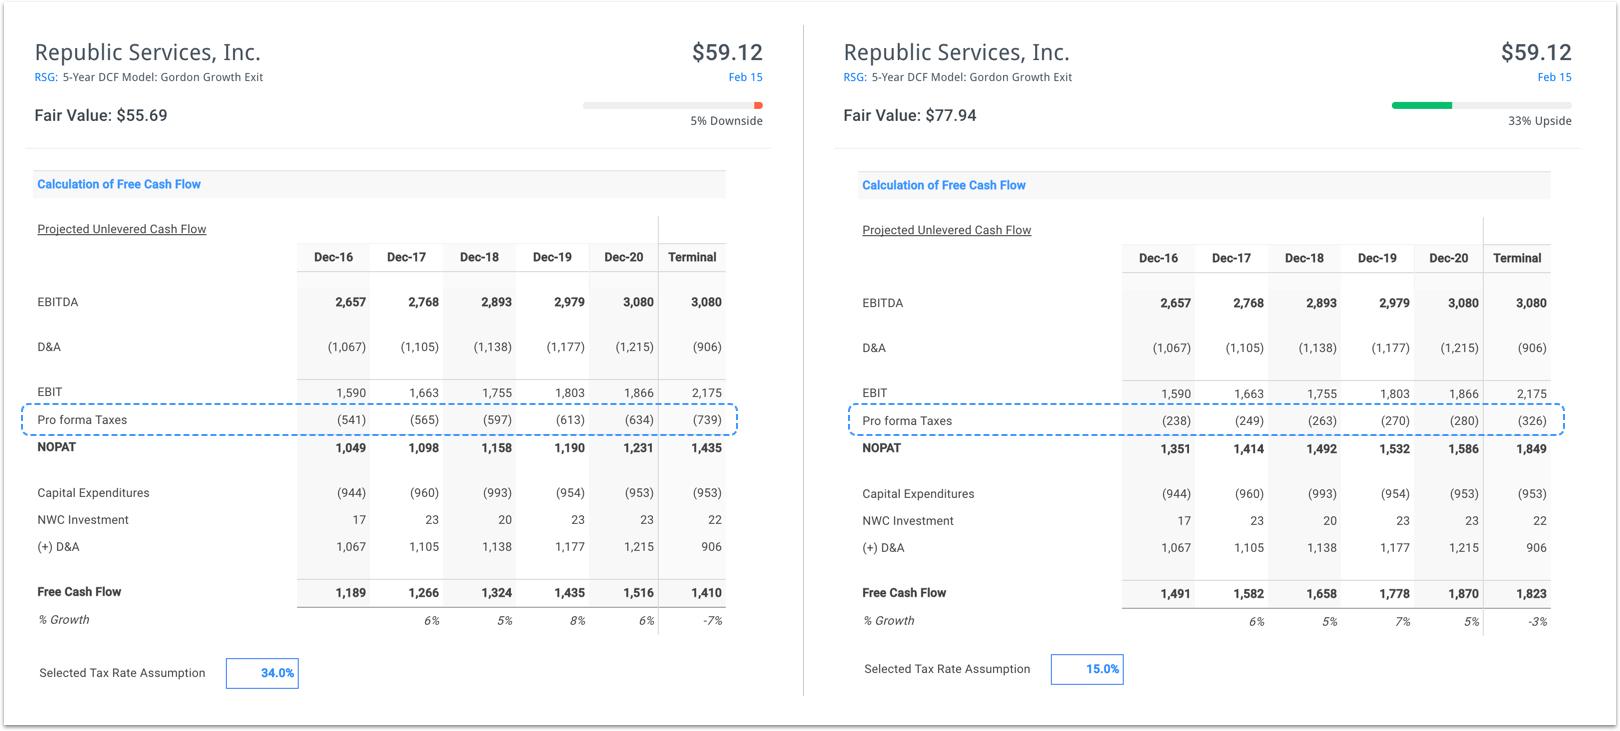This screenshot has width=1620, height=731.
Task: Click the 33% Upside progress bar
Action: pyautogui.click(x=1482, y=105)
